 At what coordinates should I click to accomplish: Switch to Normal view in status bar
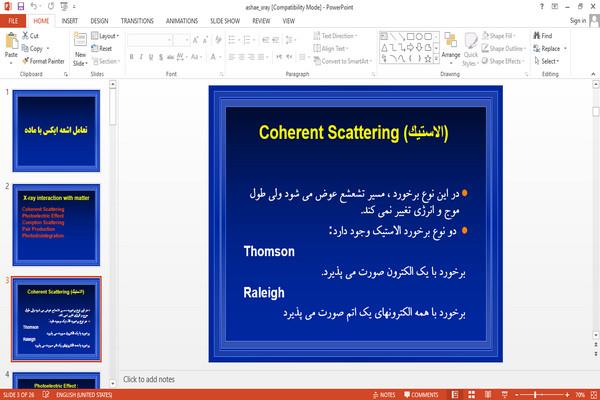455,395
